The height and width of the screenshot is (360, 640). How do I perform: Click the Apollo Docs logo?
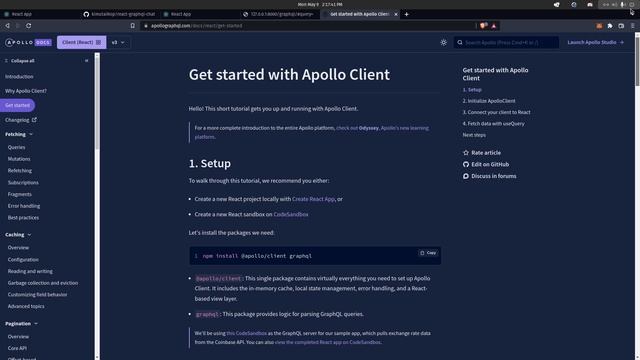click(x=28, y=42)
